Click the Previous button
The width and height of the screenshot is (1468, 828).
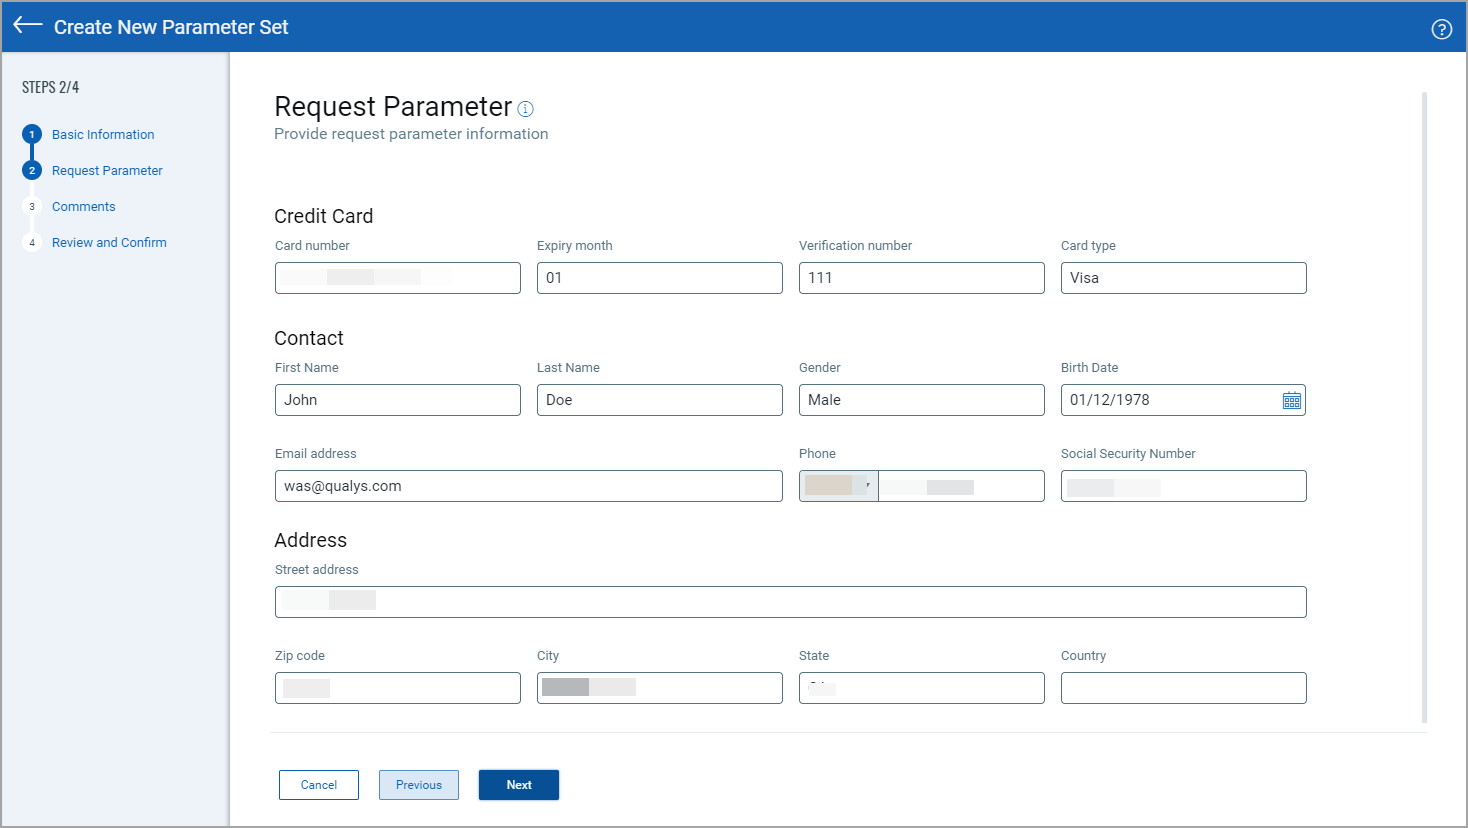(418, 785)
